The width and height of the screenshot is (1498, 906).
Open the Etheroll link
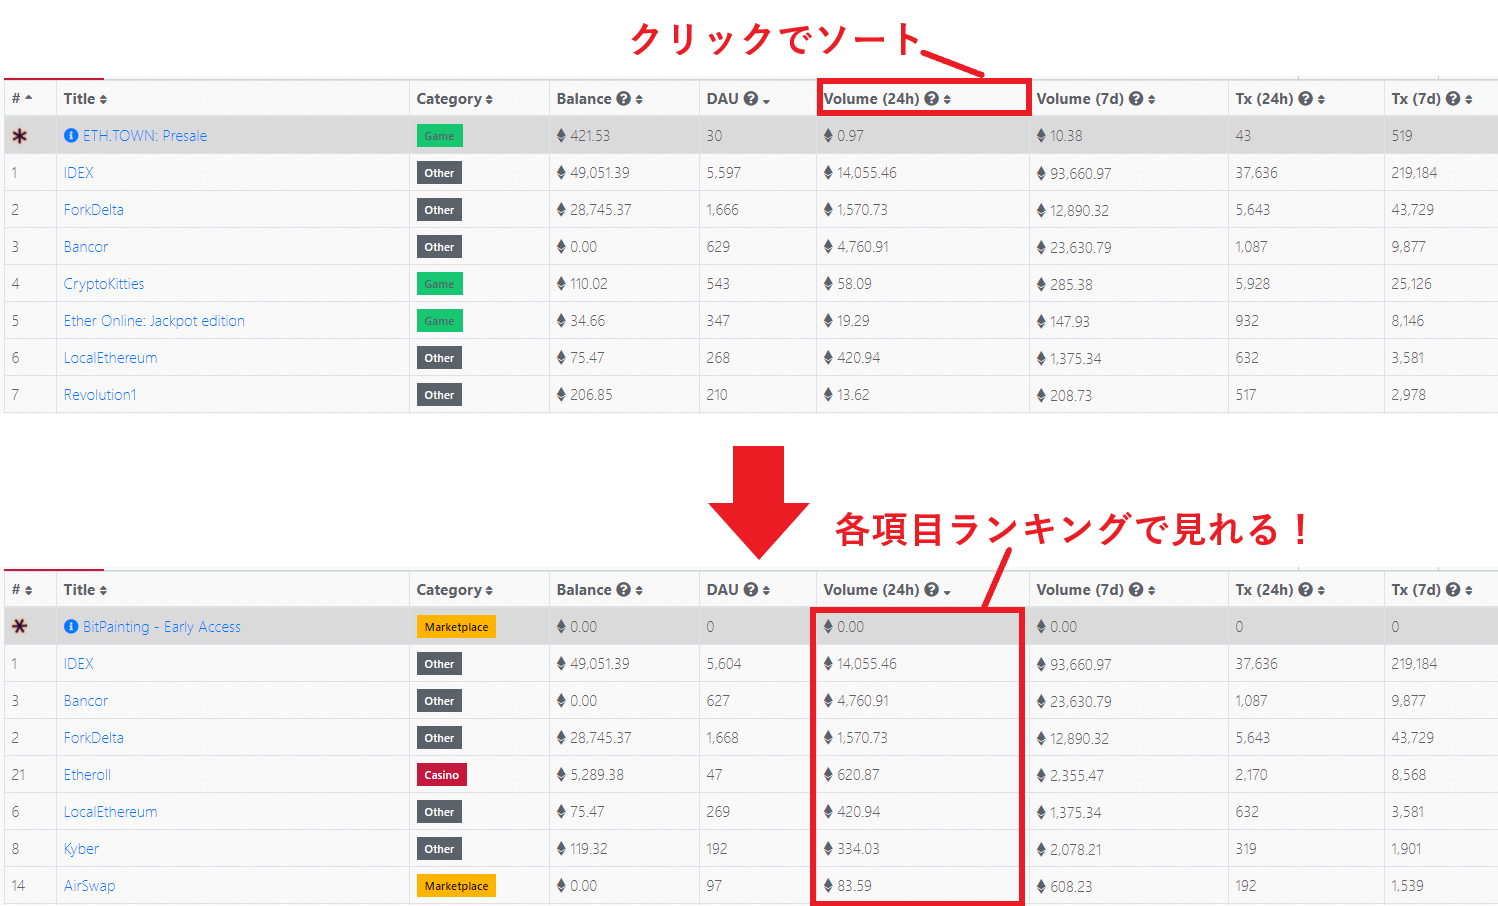[87, 775]
